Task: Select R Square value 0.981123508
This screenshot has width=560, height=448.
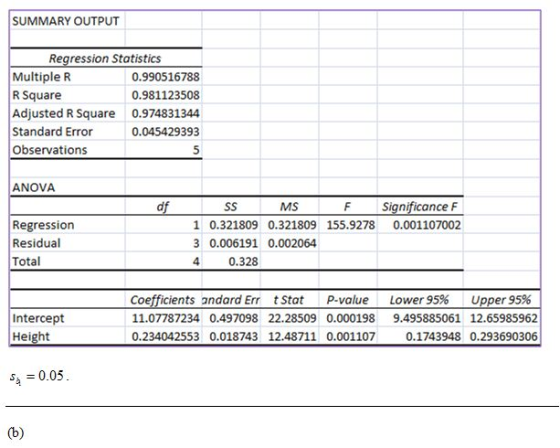Action: click(x=165, y=95)
